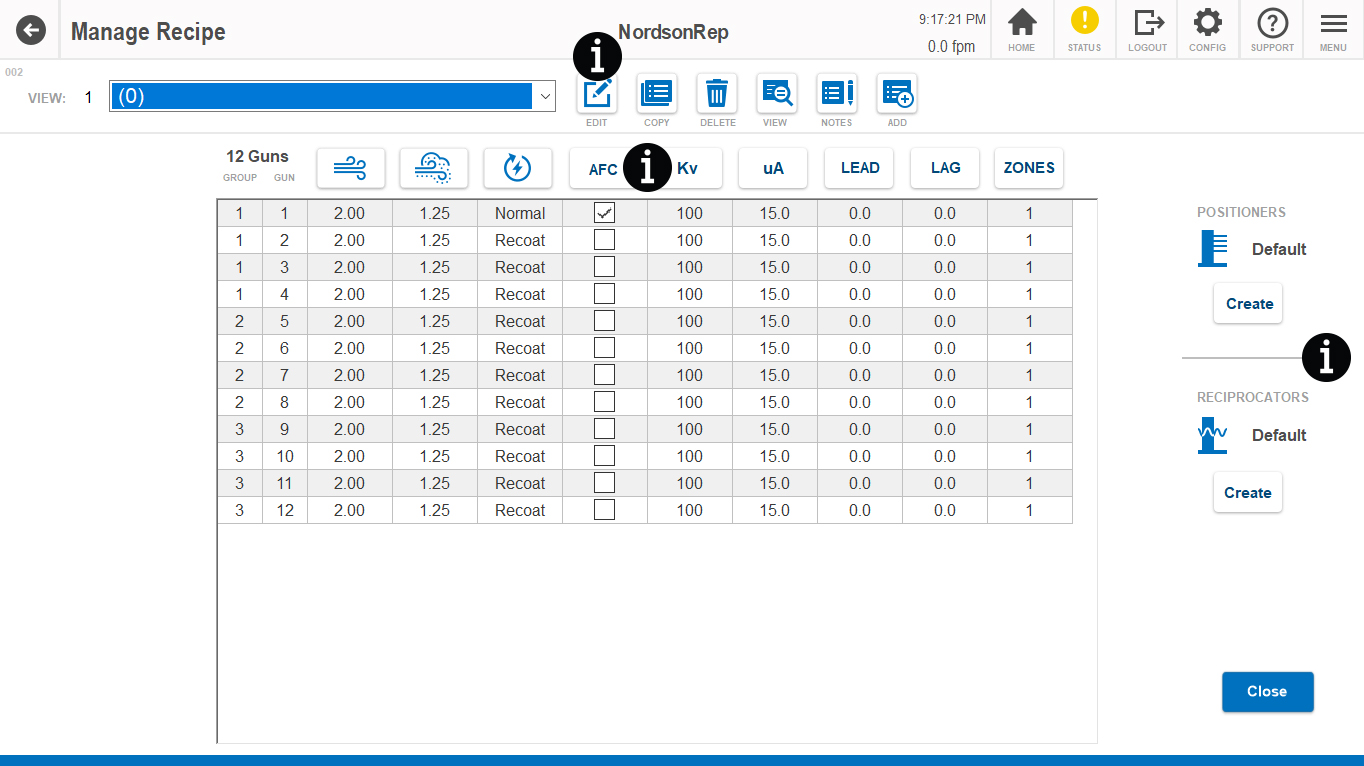Click the electrostatic mode column icon

517,168
